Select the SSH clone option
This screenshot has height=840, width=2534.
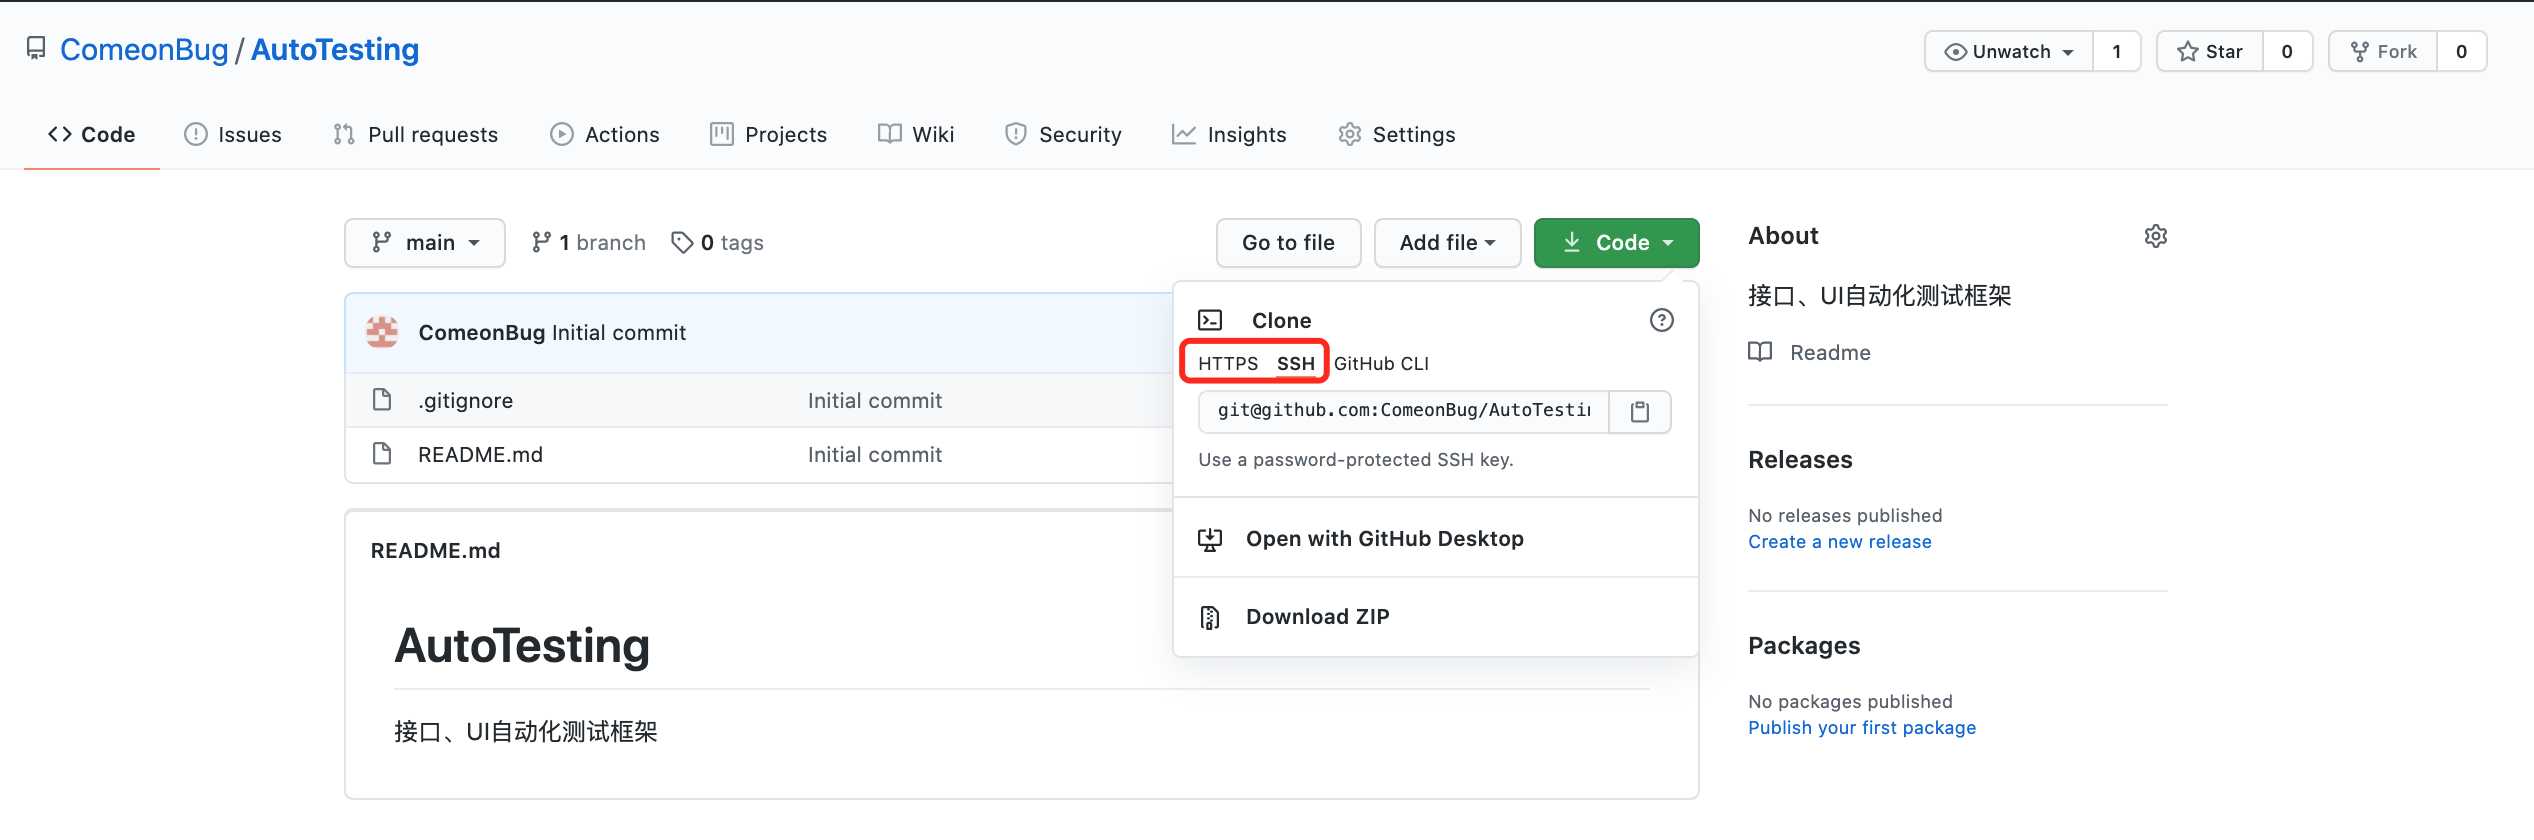click(x=1295, y=363)
